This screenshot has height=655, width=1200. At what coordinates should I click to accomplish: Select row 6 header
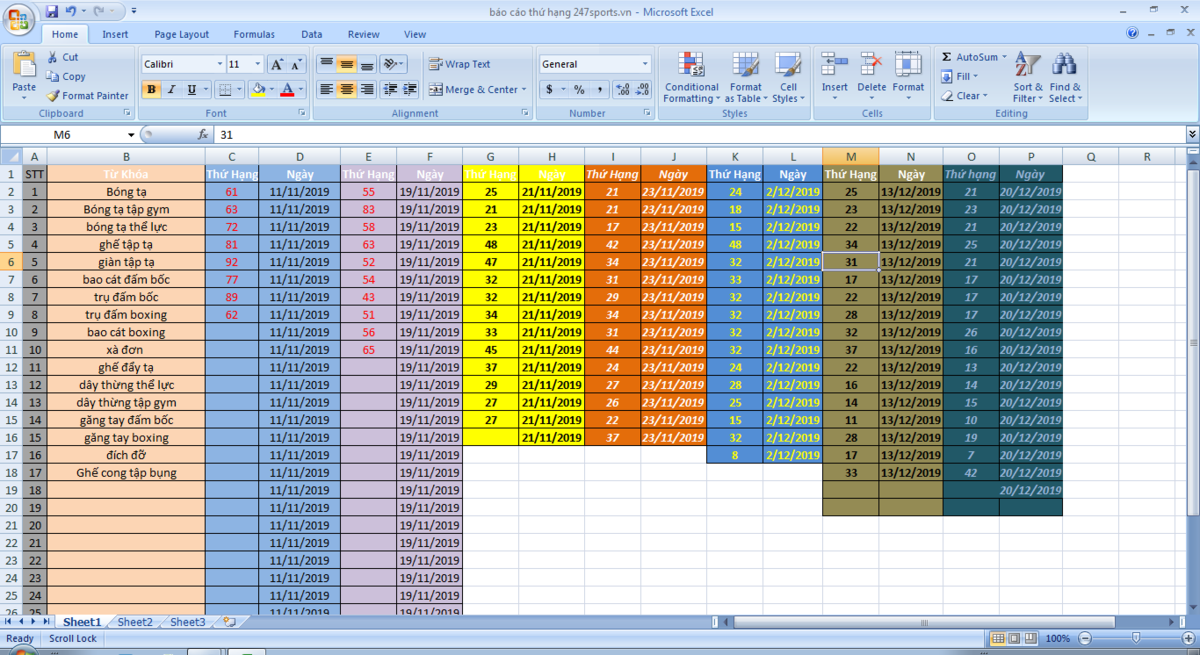[11, 262]
